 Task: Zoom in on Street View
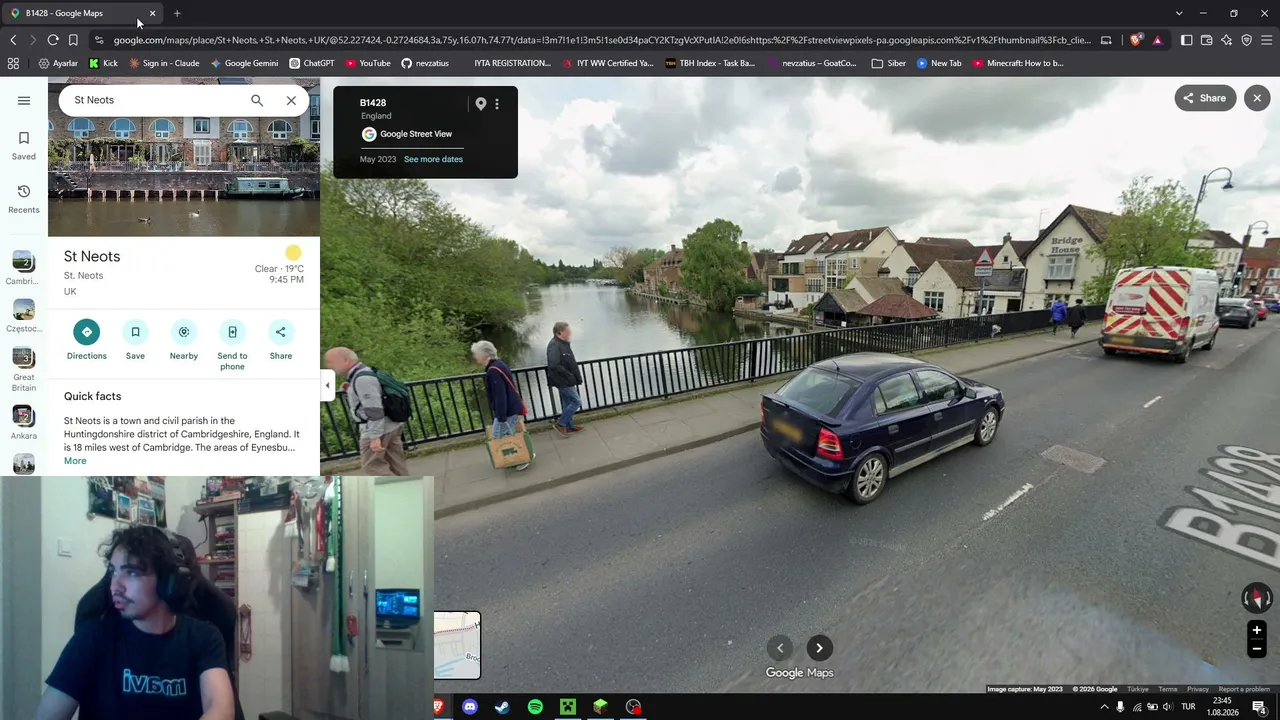[x=1257, y=630]
